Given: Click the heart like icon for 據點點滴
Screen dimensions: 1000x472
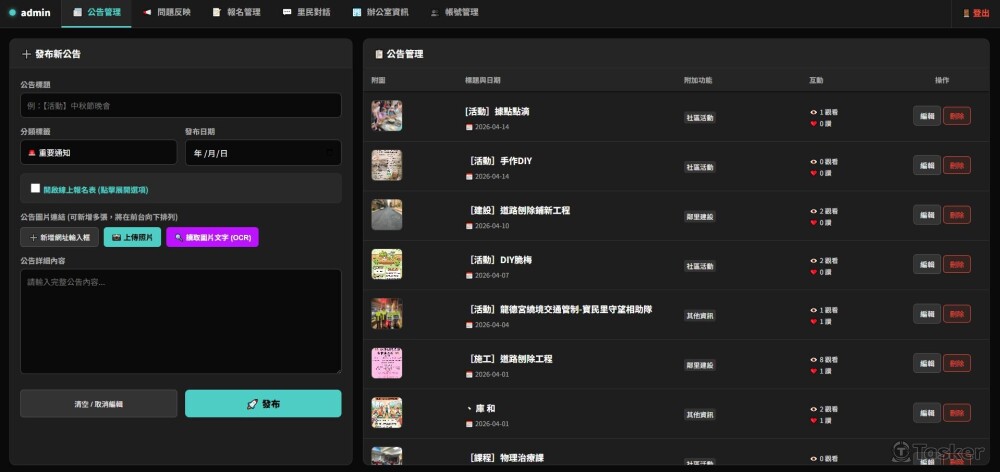Looking at the screenshot, I should (813, 124).
